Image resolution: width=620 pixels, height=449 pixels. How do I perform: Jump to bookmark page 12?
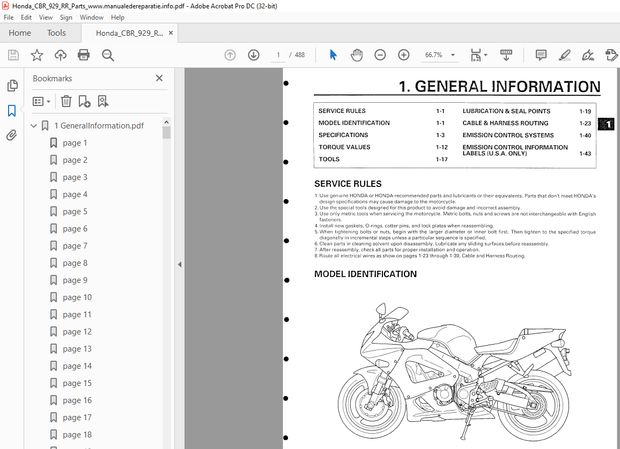77,332
